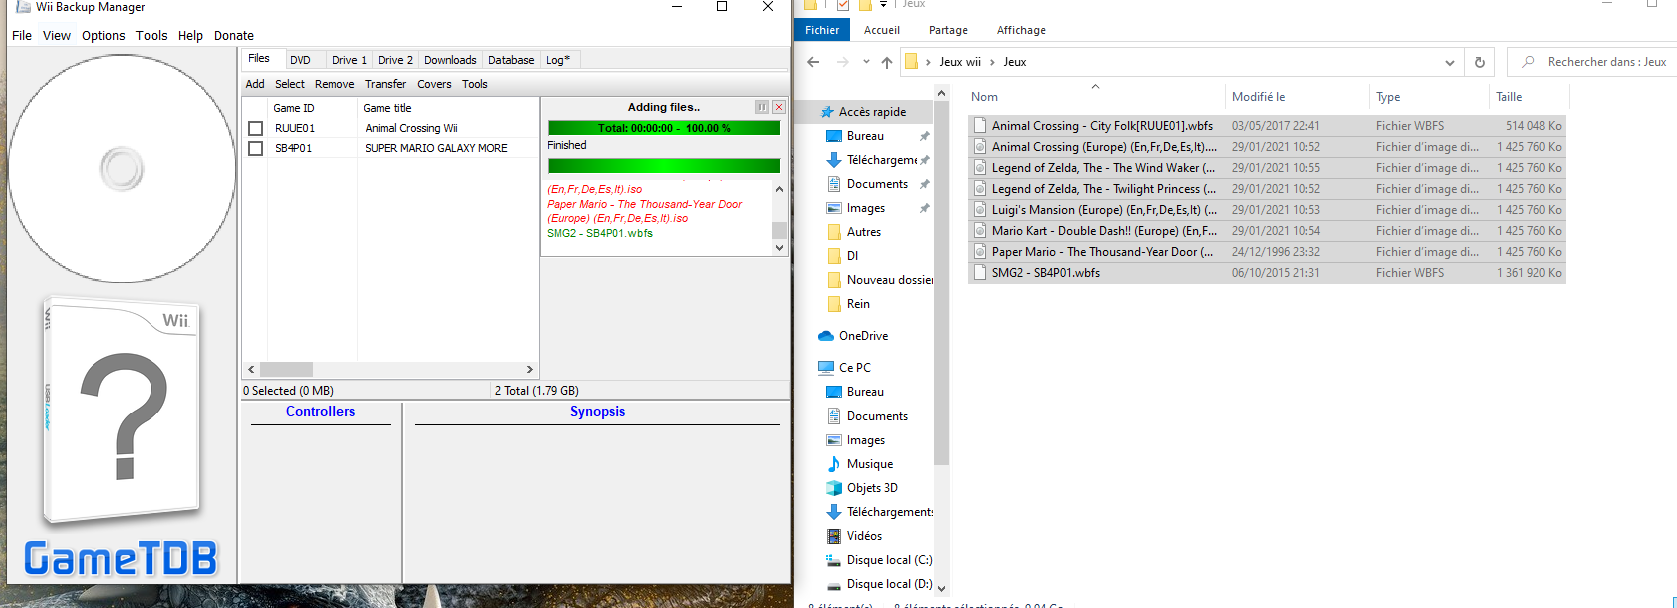Refresh the Jeux folder
Screen dimensions: 1677x608
coord(1480,62)
